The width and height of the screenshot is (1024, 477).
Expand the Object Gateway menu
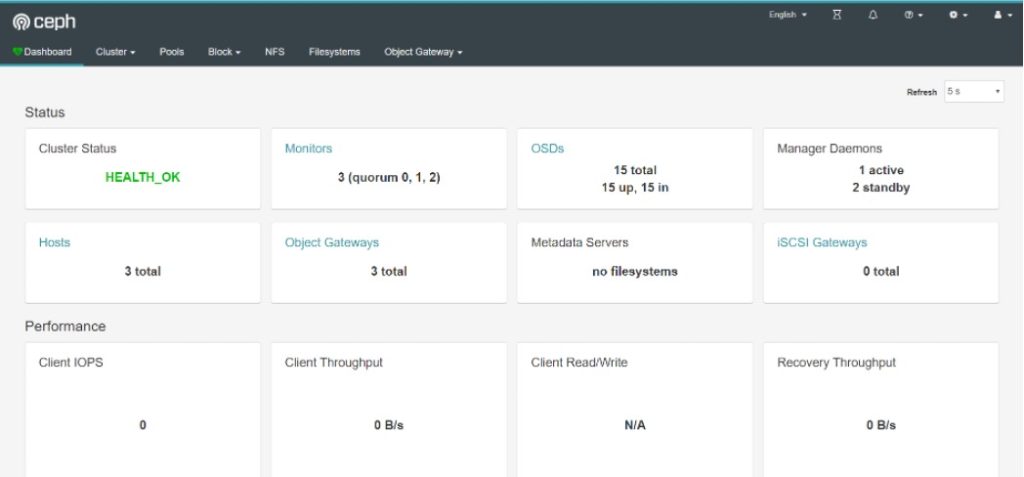[423, 52]
